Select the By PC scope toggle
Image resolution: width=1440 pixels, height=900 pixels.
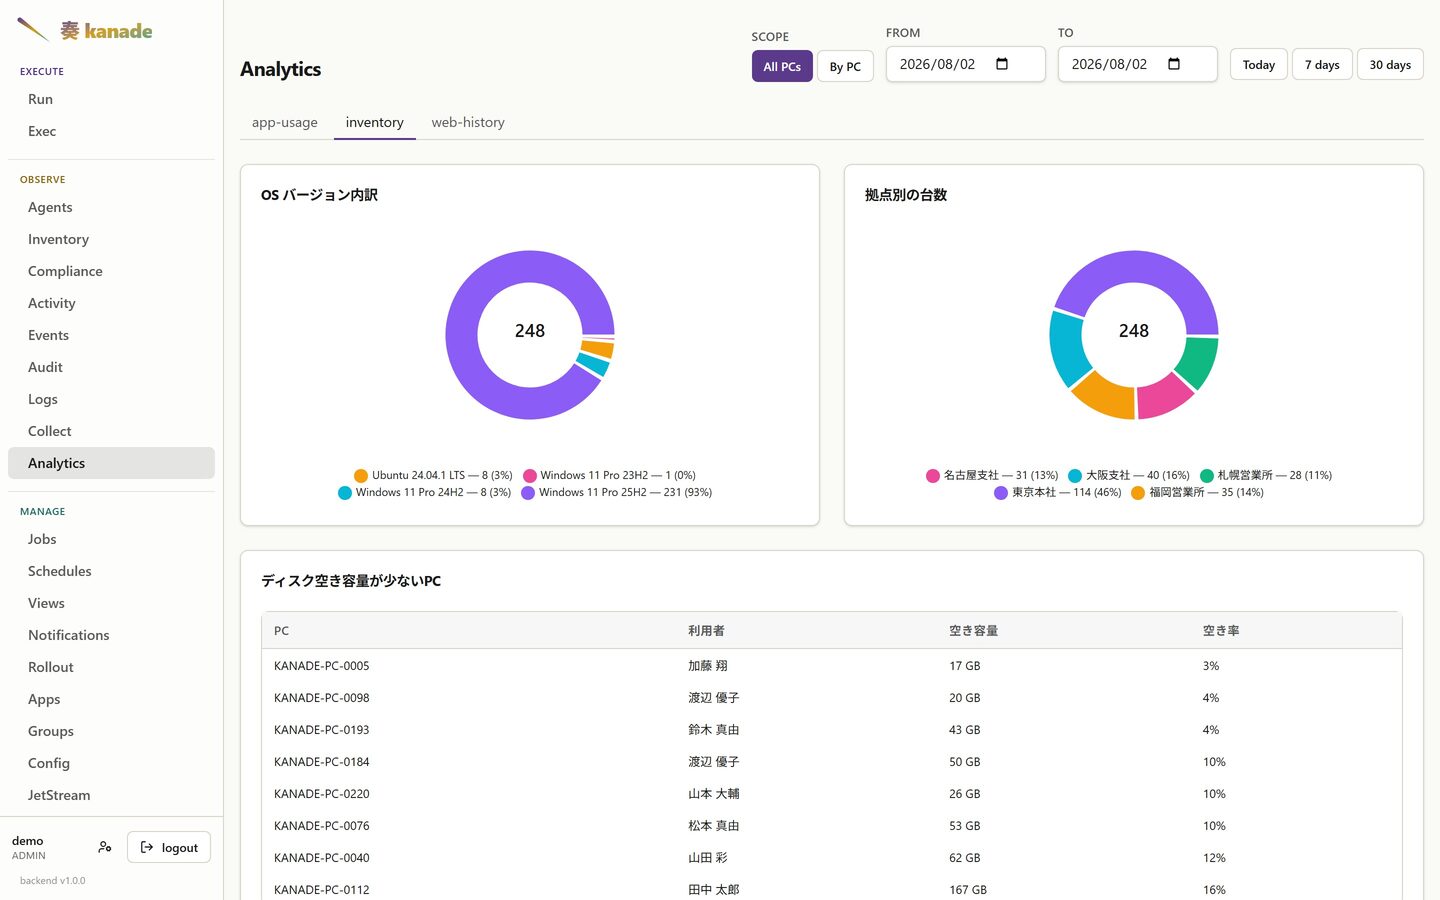click(x=845, y=66)
